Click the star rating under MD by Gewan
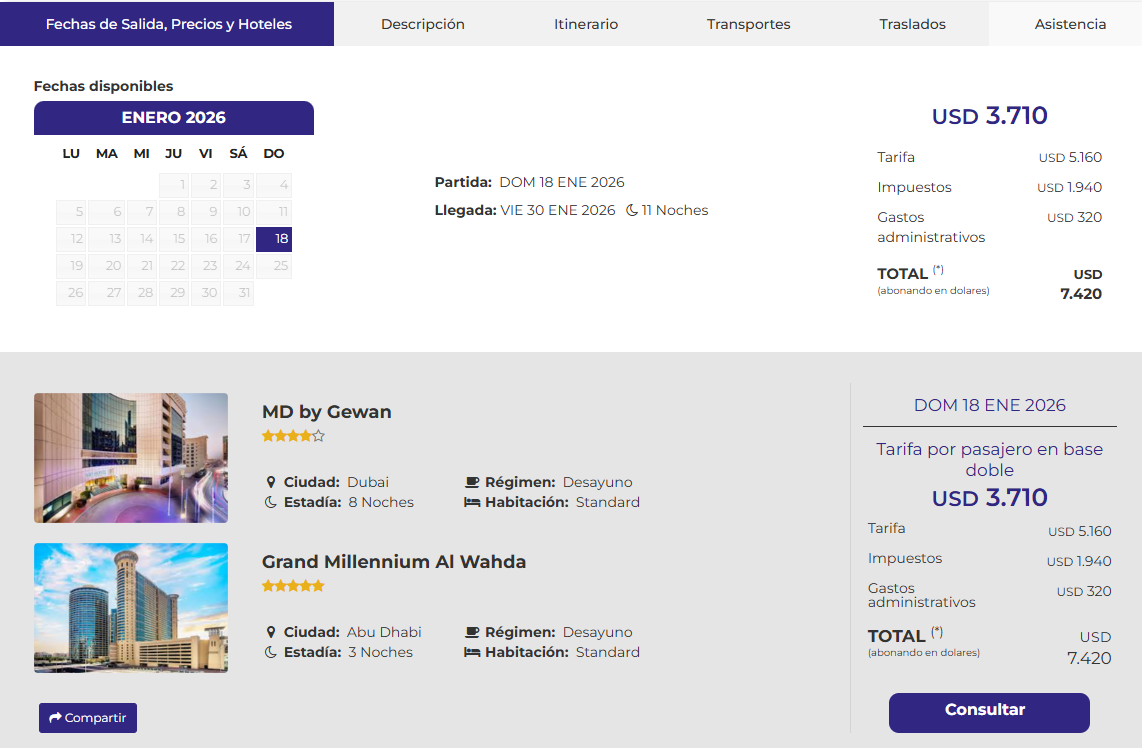This screenshot has width=1142, height=748. click(293, 436)
